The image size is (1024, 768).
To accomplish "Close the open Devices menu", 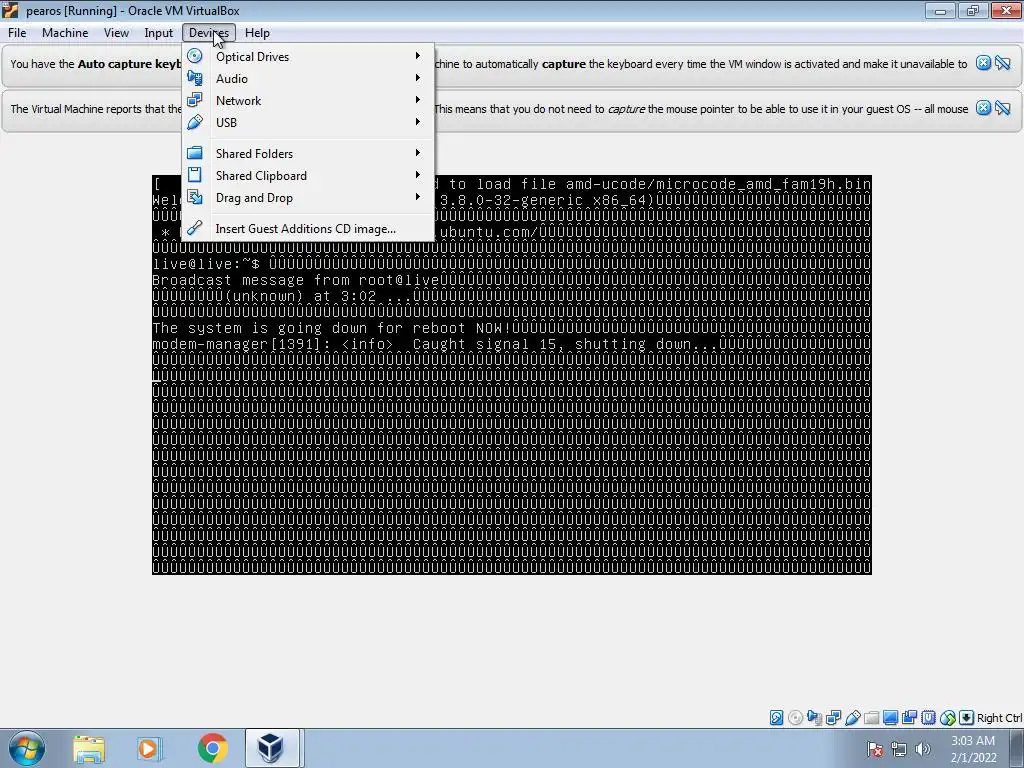I will click(x=209, y=33).
